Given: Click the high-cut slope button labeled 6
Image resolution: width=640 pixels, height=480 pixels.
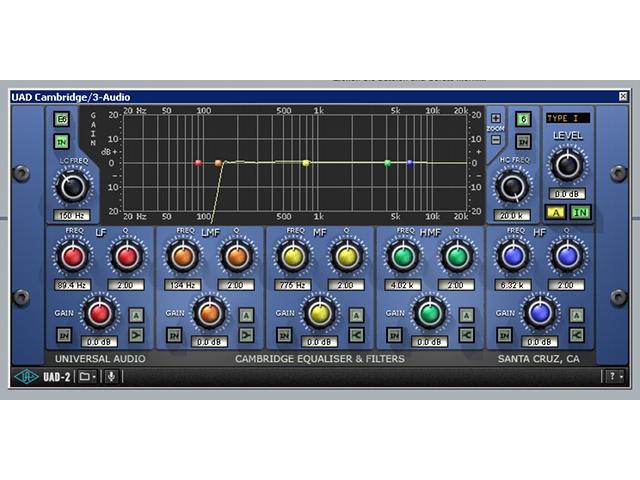Looking at the screenshot, I should click(523, 119).
